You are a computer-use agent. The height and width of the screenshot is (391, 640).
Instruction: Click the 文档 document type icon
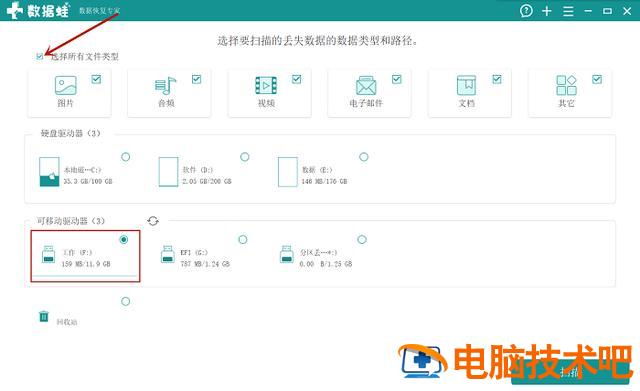coord(466,86)
